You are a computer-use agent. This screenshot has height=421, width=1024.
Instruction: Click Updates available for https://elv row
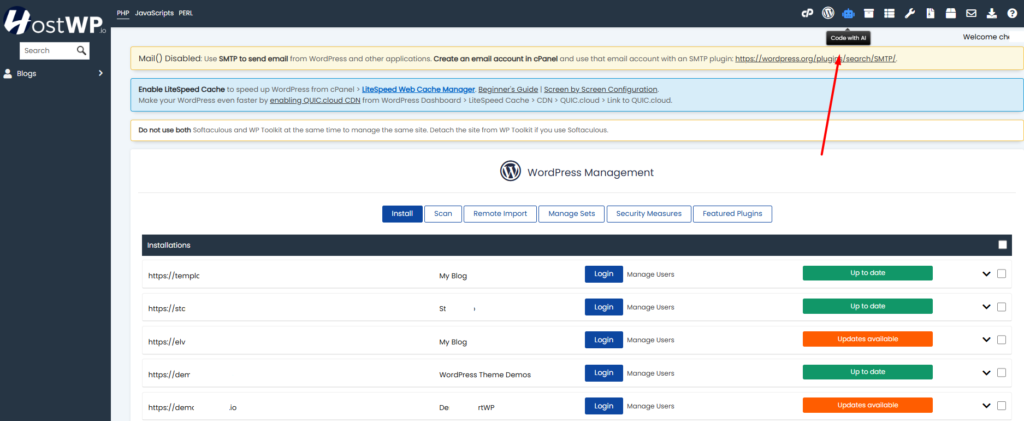point(867,339)
